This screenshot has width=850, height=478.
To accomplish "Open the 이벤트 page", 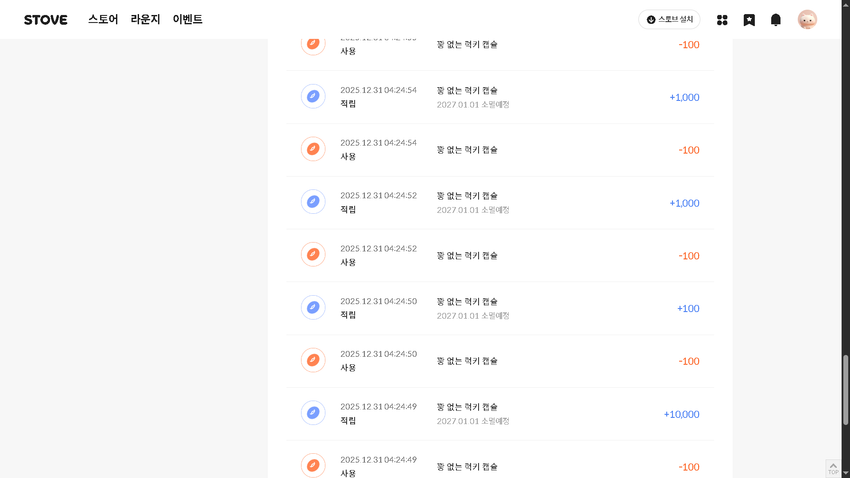I will pos(187,20).
